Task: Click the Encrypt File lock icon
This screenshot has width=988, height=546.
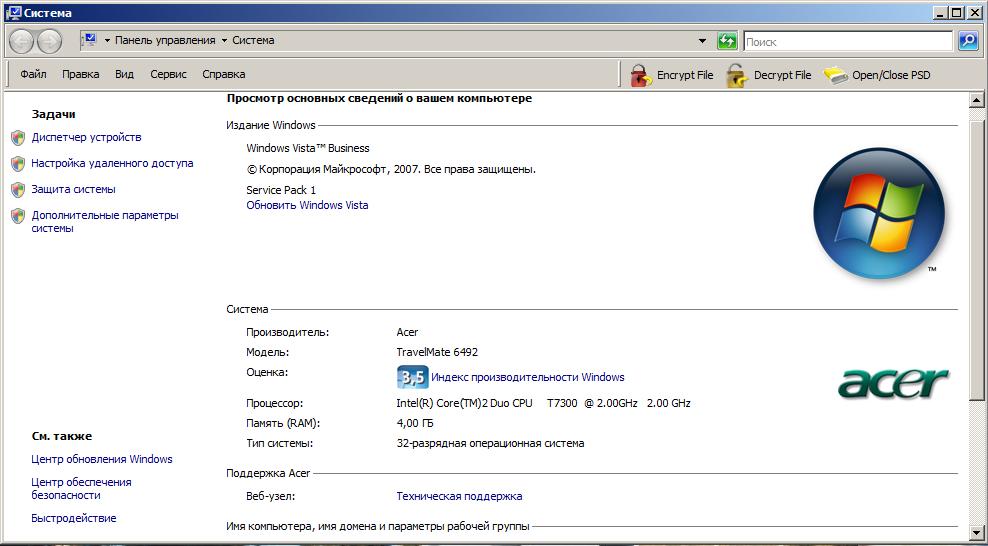Action: [x=641, y=75]
